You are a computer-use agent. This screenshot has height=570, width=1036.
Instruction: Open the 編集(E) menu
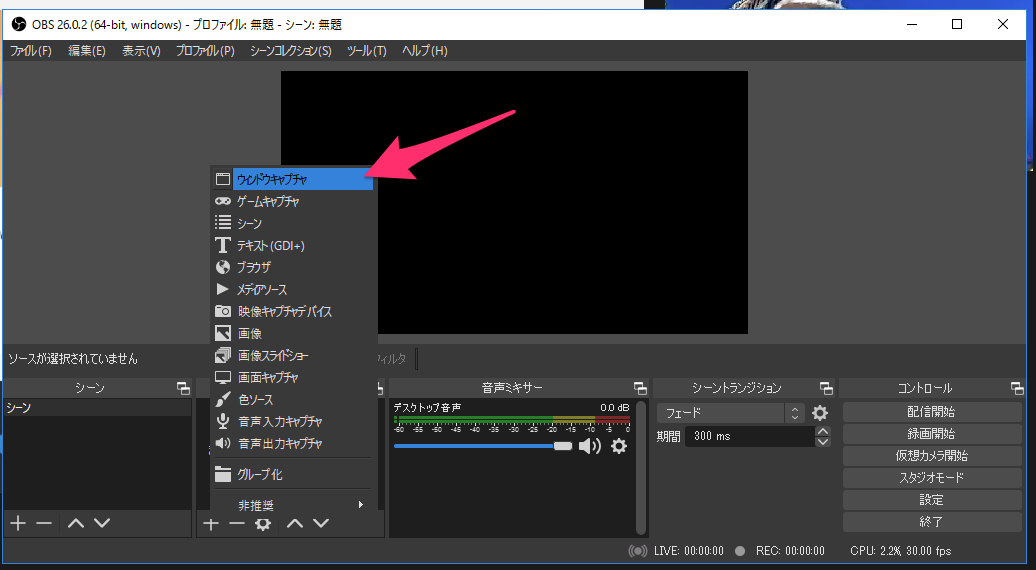click(87, 51)
